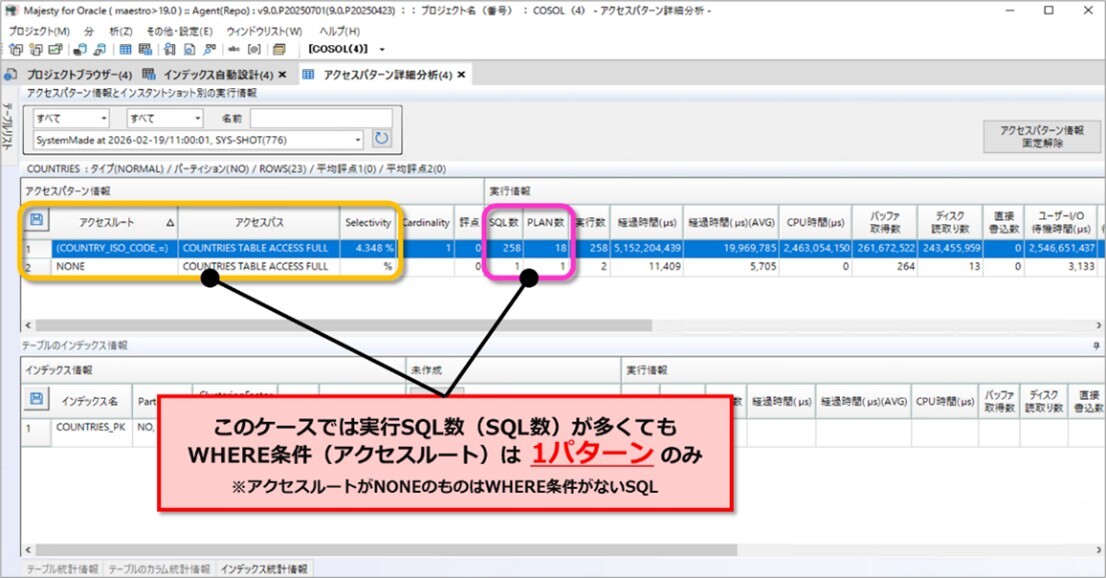Click the save icon in index info grid header
This screenshot has width=1106, height=578.
click(37, 399)
